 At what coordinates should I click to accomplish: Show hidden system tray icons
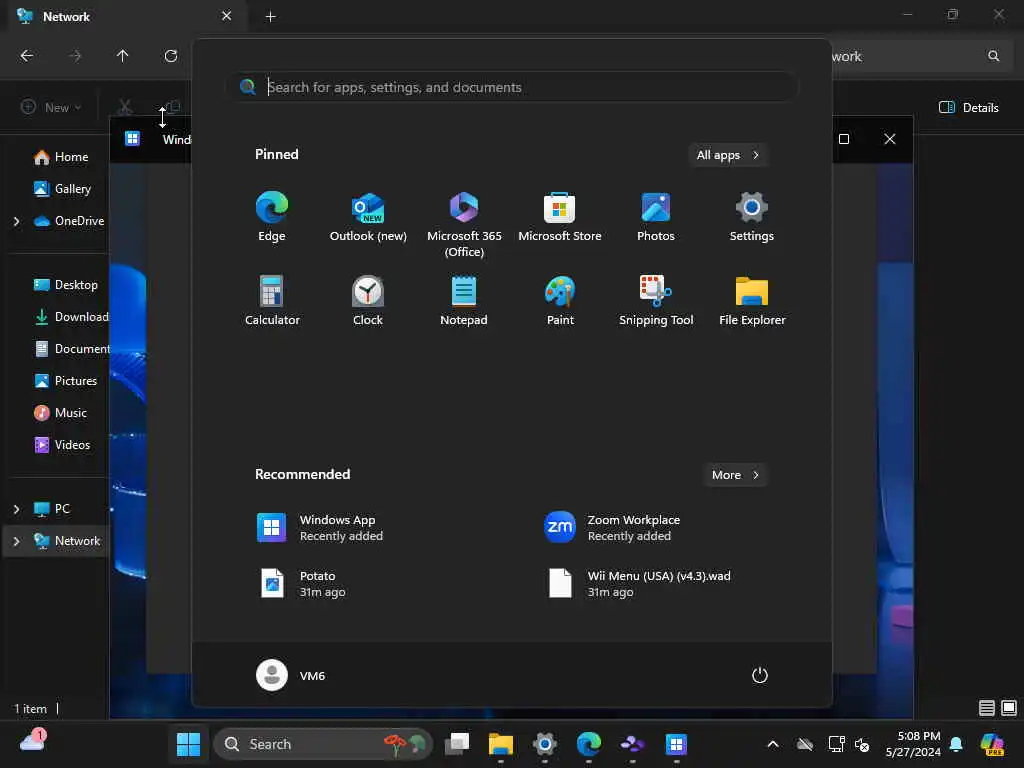773,744
